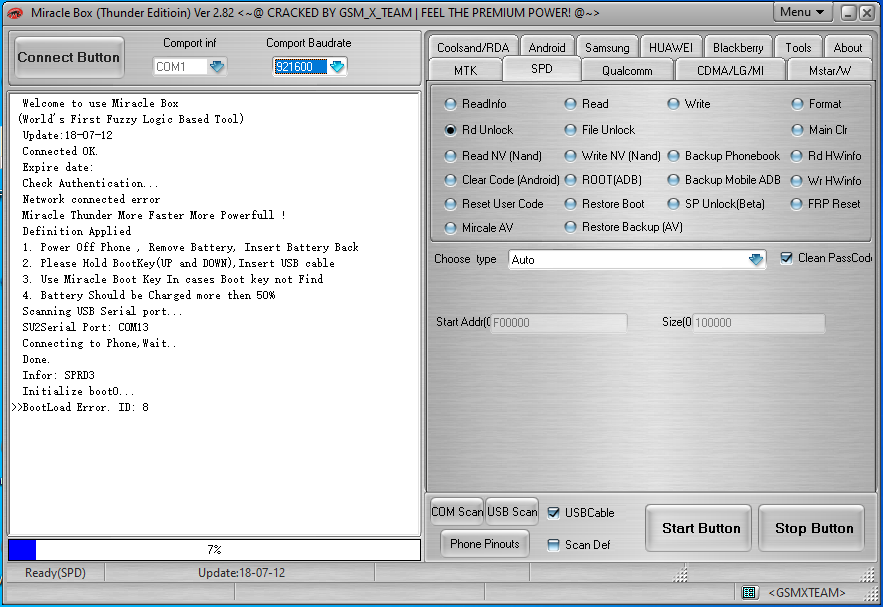Image resolution: width=883 pixels, height=607 pixels.
Task: Enable the Scan Def checkbox
Action: coord(554,545)
